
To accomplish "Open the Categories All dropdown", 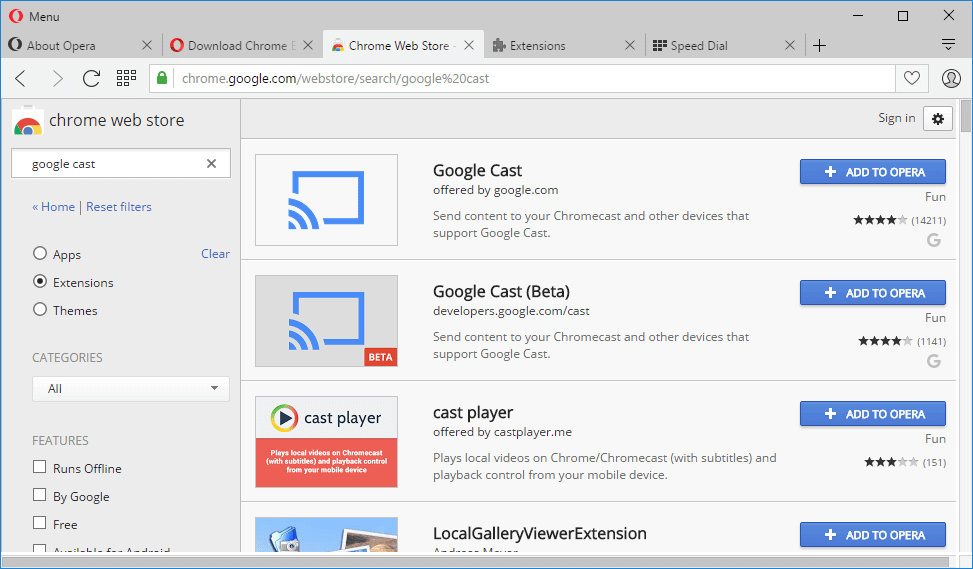I will click(x=131, y=388).
